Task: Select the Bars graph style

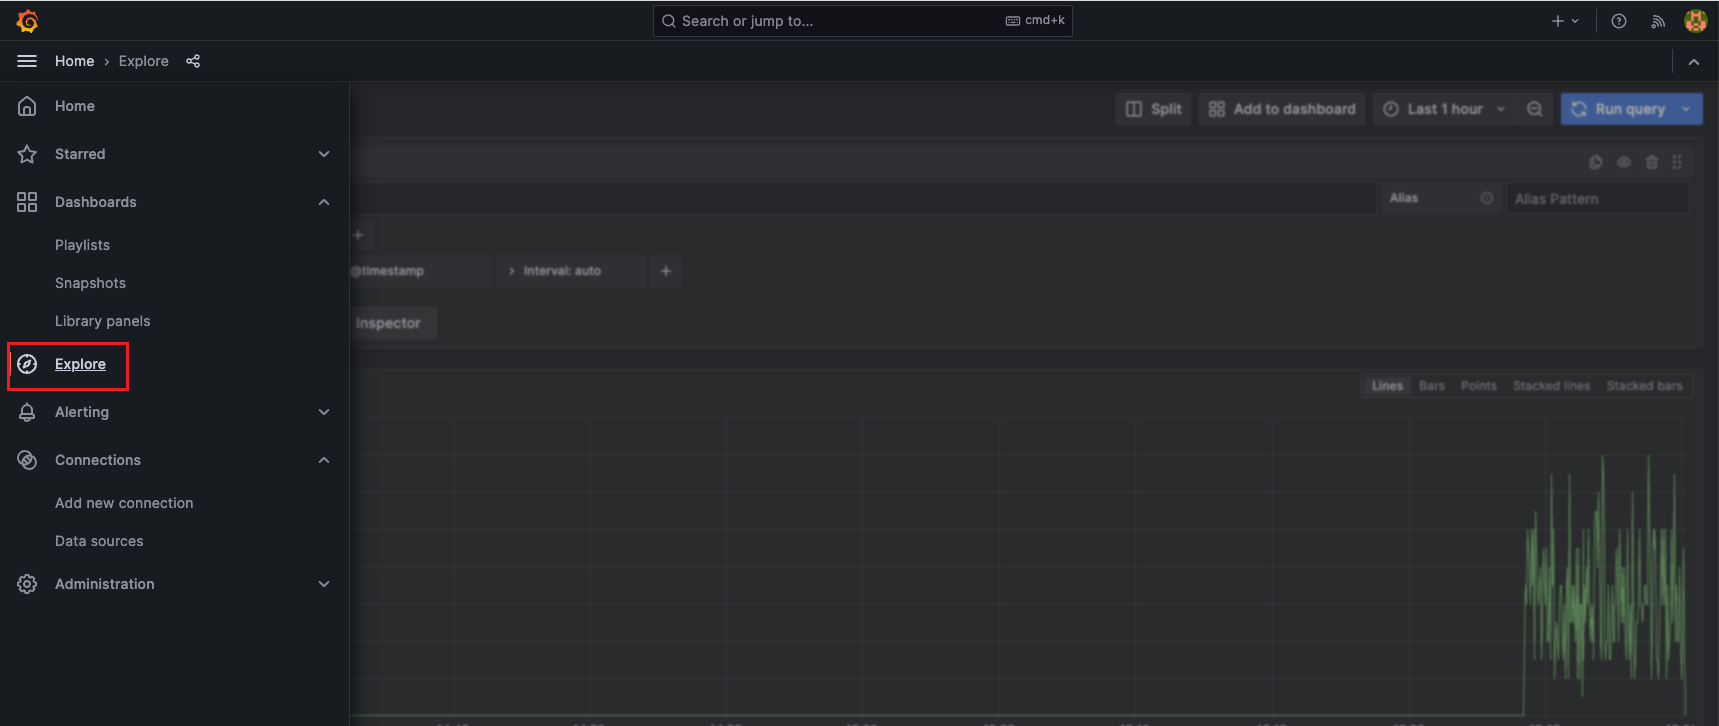Action: coord(1431,386)
